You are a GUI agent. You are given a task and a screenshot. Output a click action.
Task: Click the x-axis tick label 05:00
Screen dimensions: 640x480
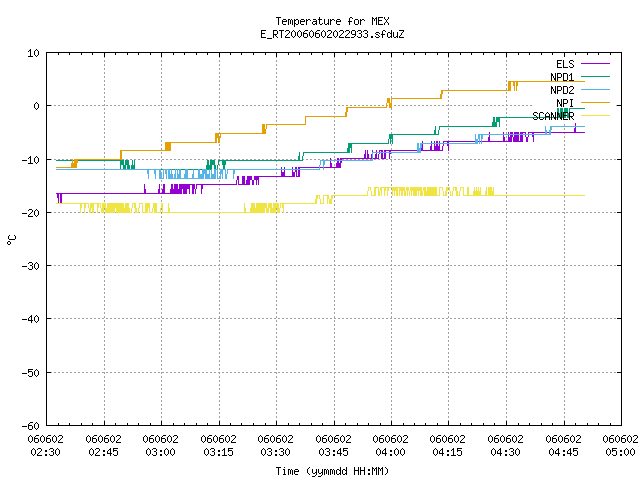(x=620, y=452)
